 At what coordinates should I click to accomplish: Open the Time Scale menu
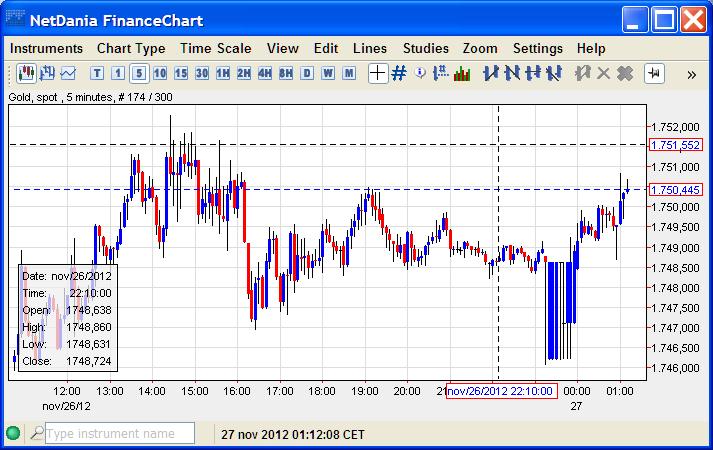(216, 49)
